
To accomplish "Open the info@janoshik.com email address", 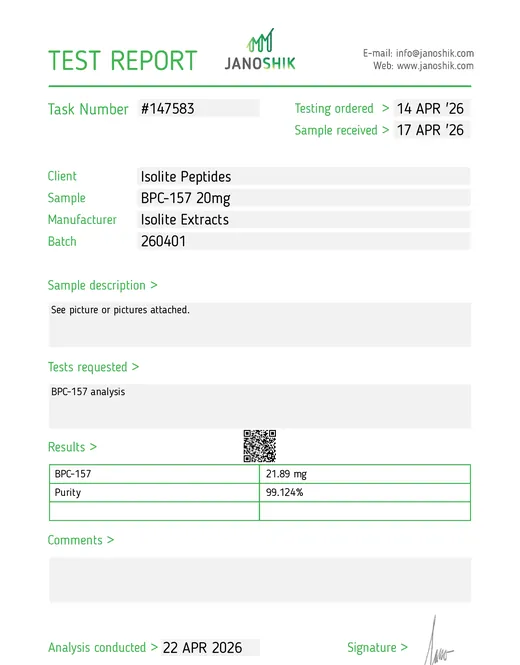I will (435, 53).
